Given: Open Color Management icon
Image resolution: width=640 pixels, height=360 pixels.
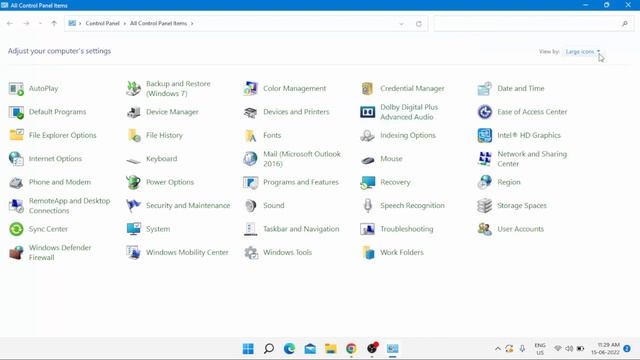Looking at the screenshot, I should tap(251, 89).
